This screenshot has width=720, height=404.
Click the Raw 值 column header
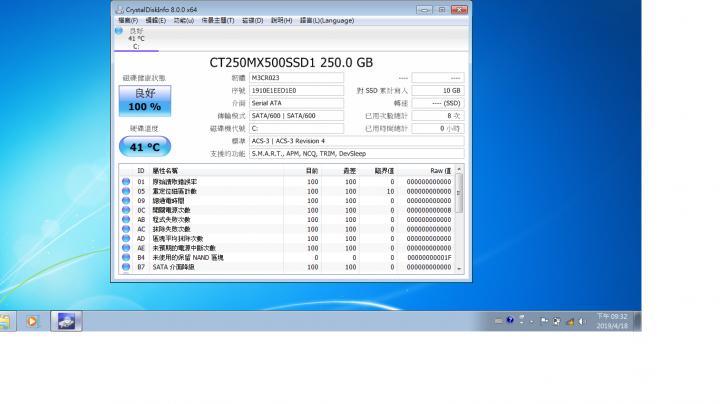click(x=426, y=171)
